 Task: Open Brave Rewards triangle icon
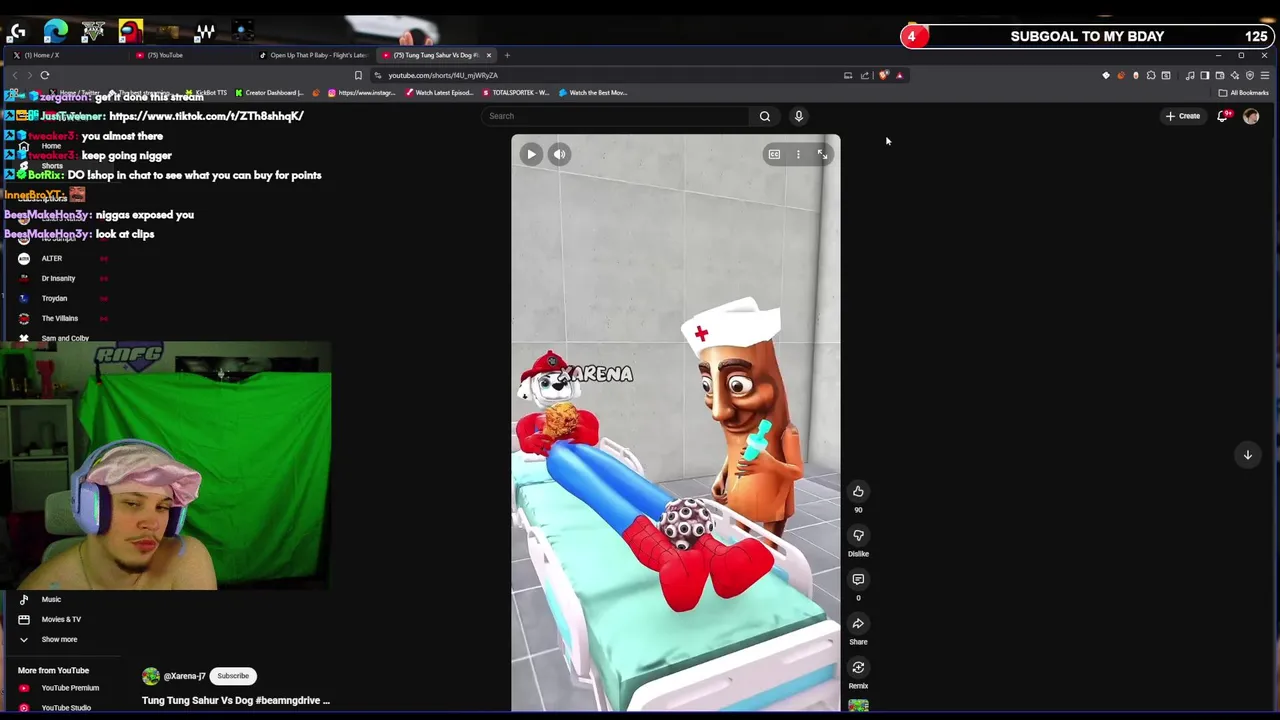point(899,75)
